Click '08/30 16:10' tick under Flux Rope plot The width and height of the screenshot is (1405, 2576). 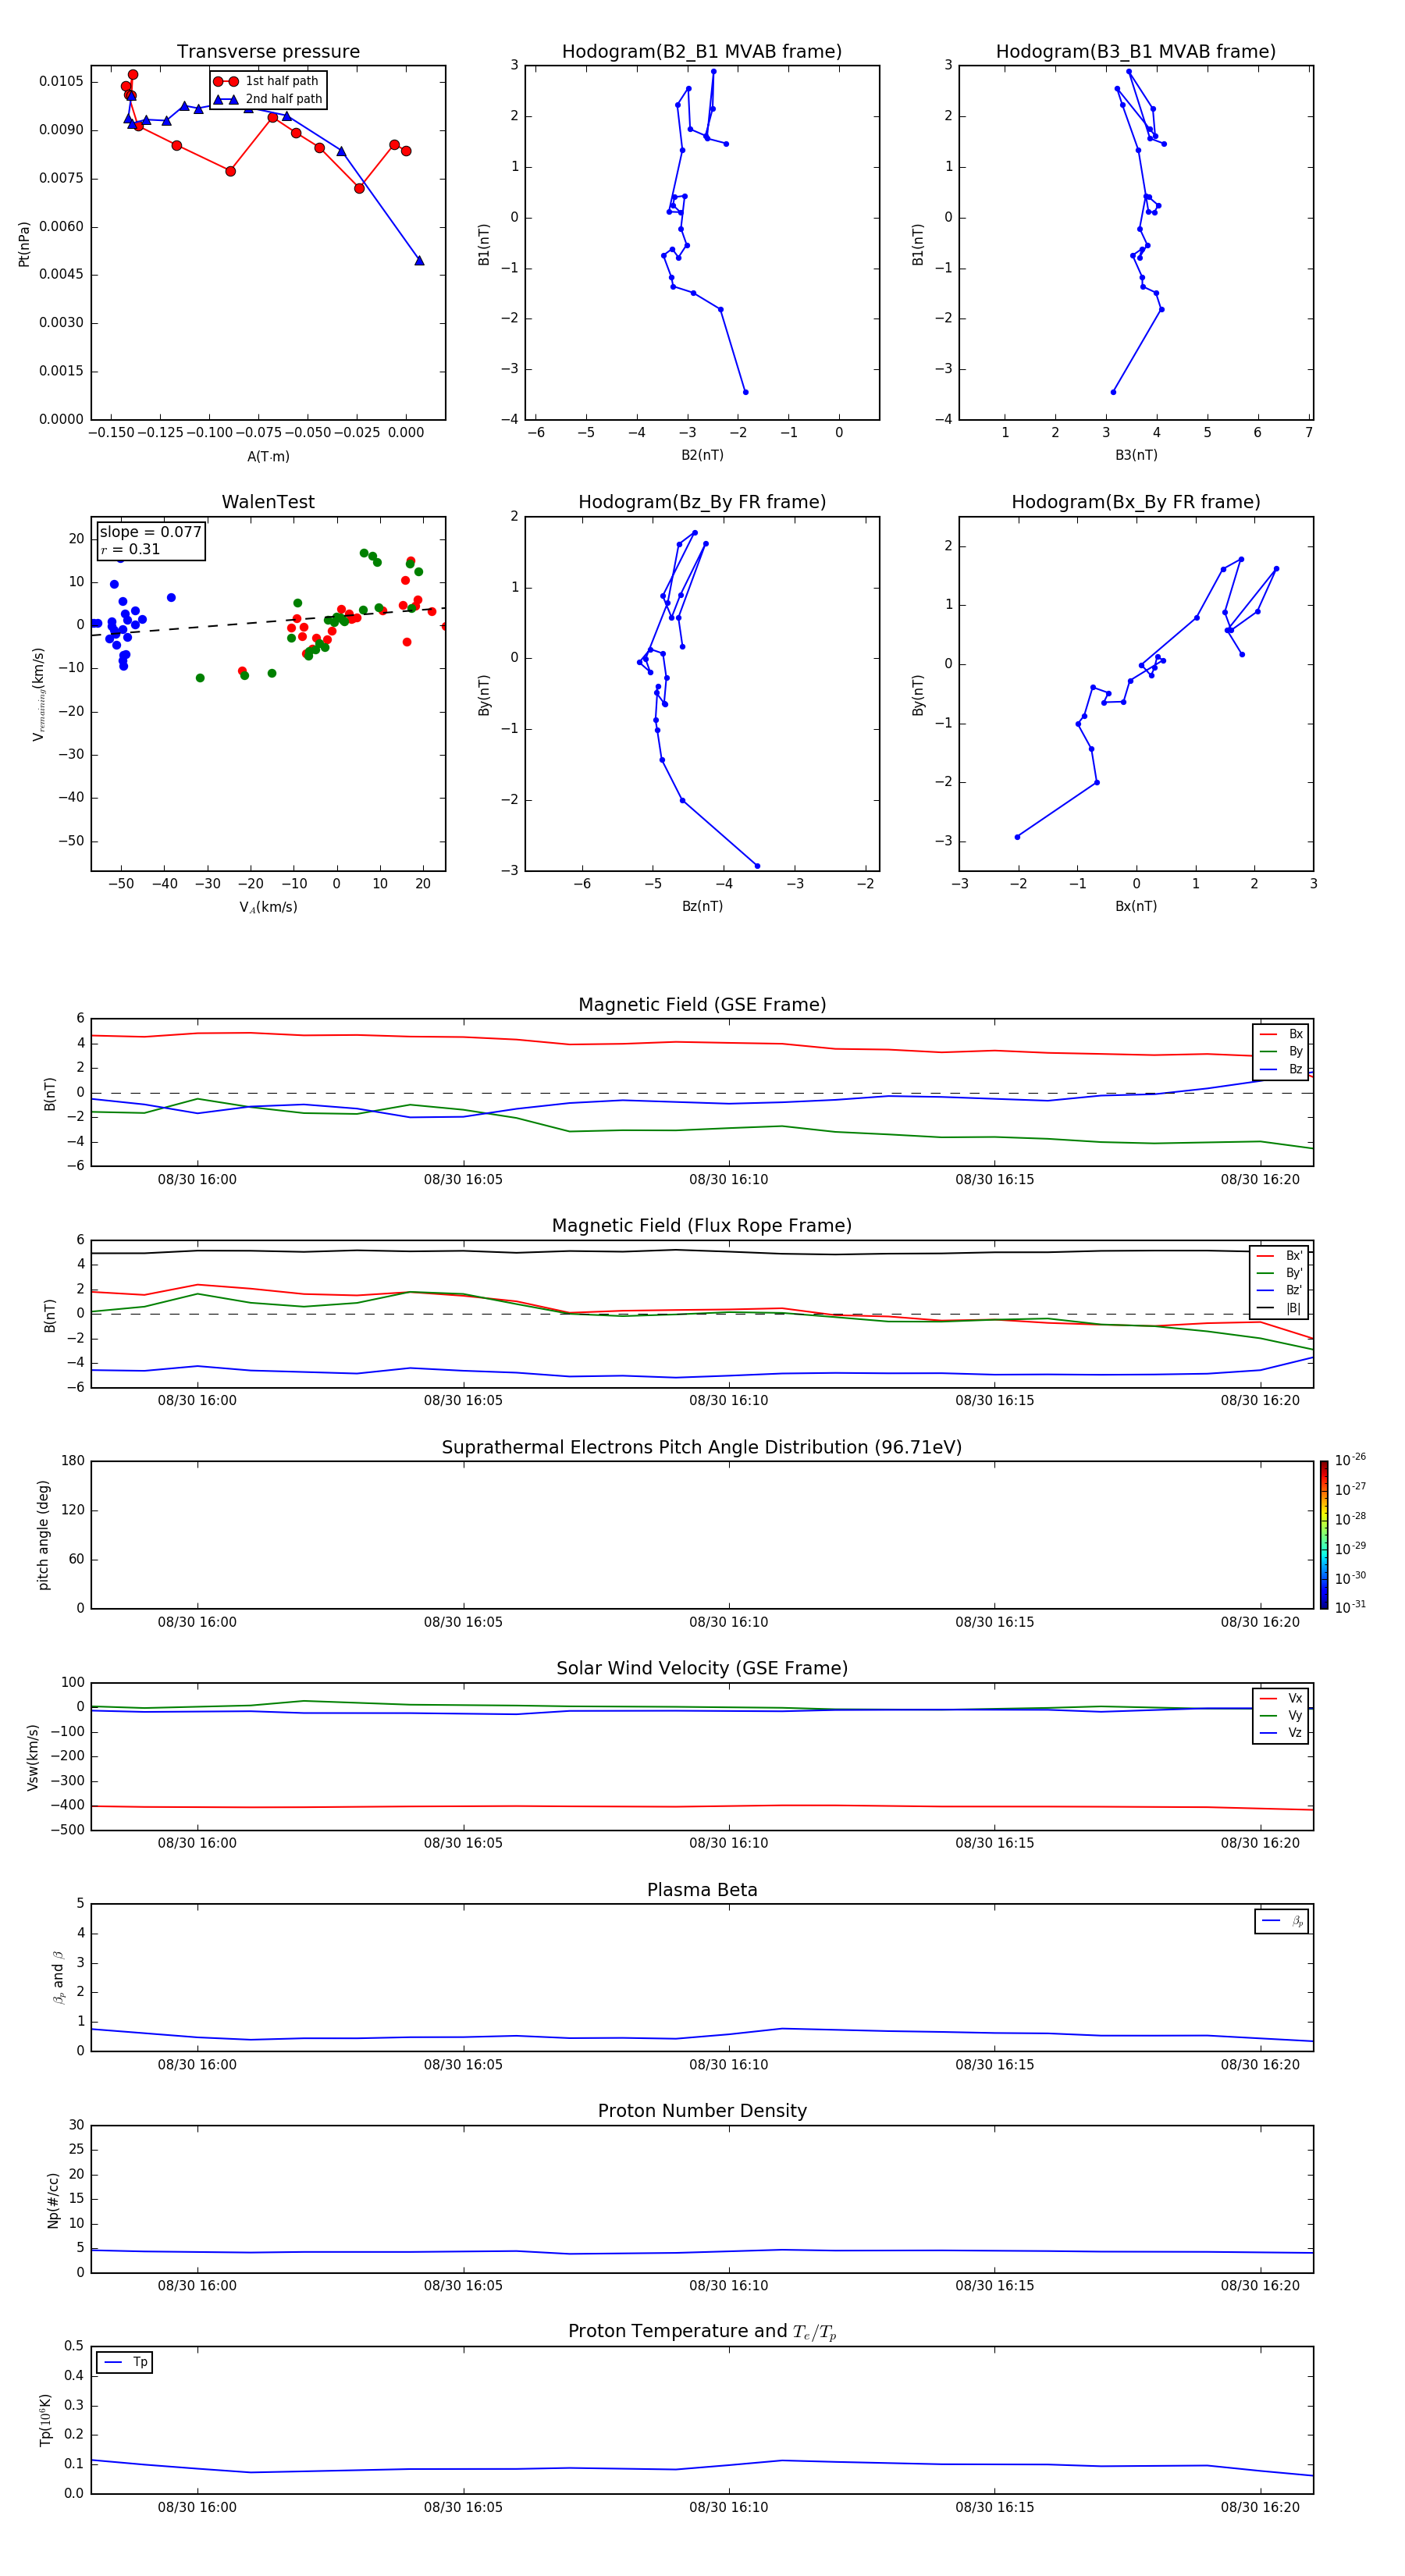tap(728, 1401)
